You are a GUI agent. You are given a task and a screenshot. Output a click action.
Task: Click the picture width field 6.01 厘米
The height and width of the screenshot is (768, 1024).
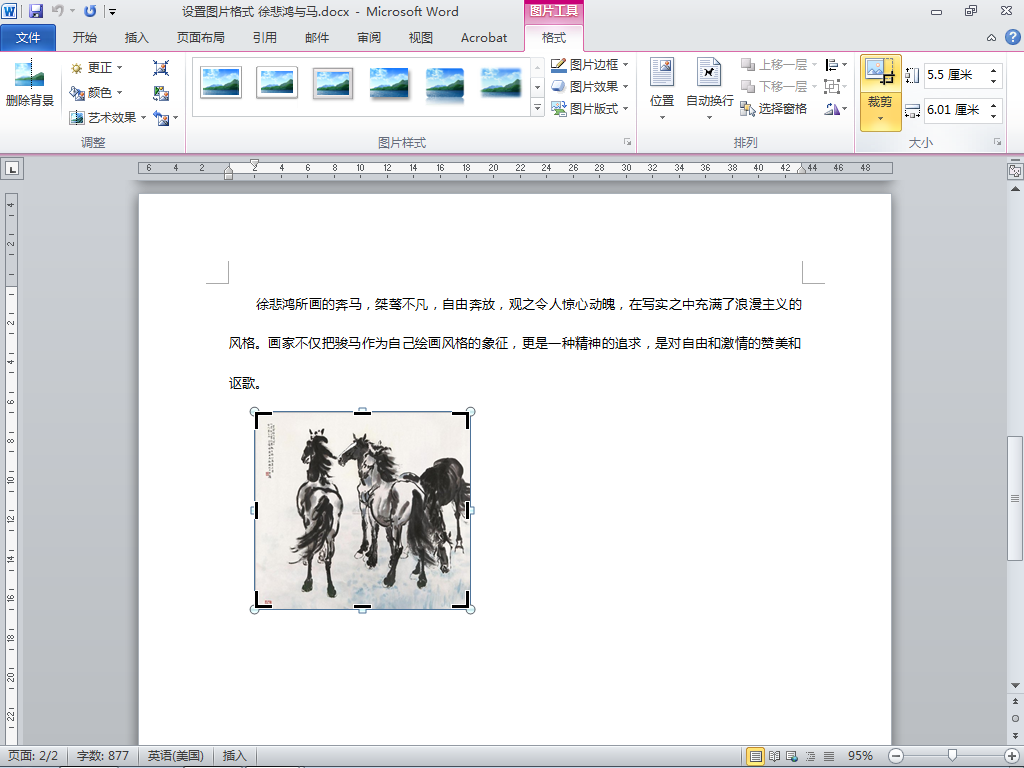click(955, 110)
